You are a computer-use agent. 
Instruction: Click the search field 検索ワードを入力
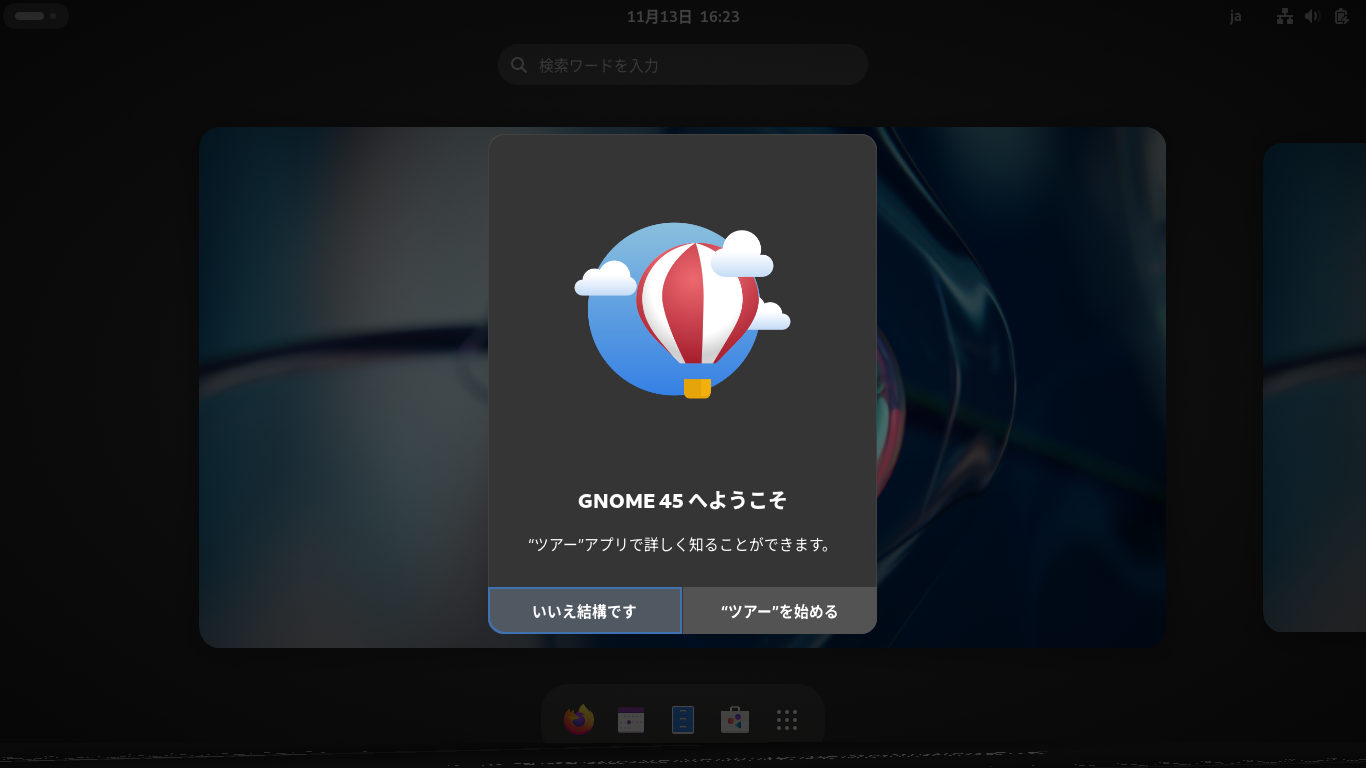tap(683, 65)
